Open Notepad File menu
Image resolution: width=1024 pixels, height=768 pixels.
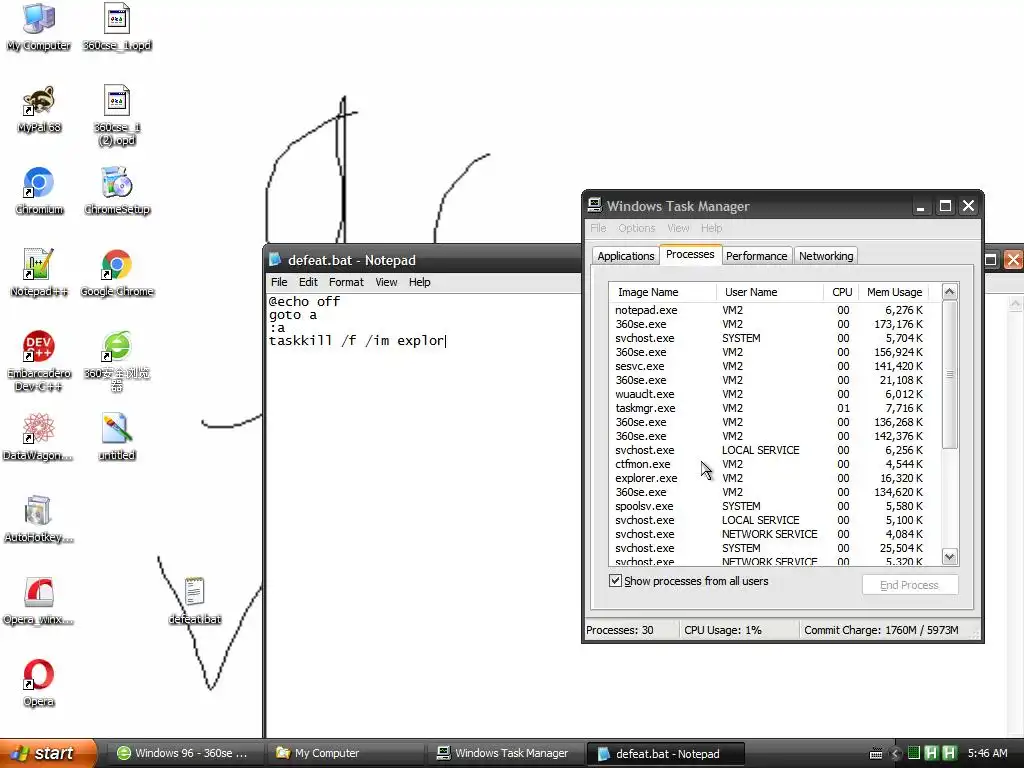pyautogui.click(x=279, y=282)
